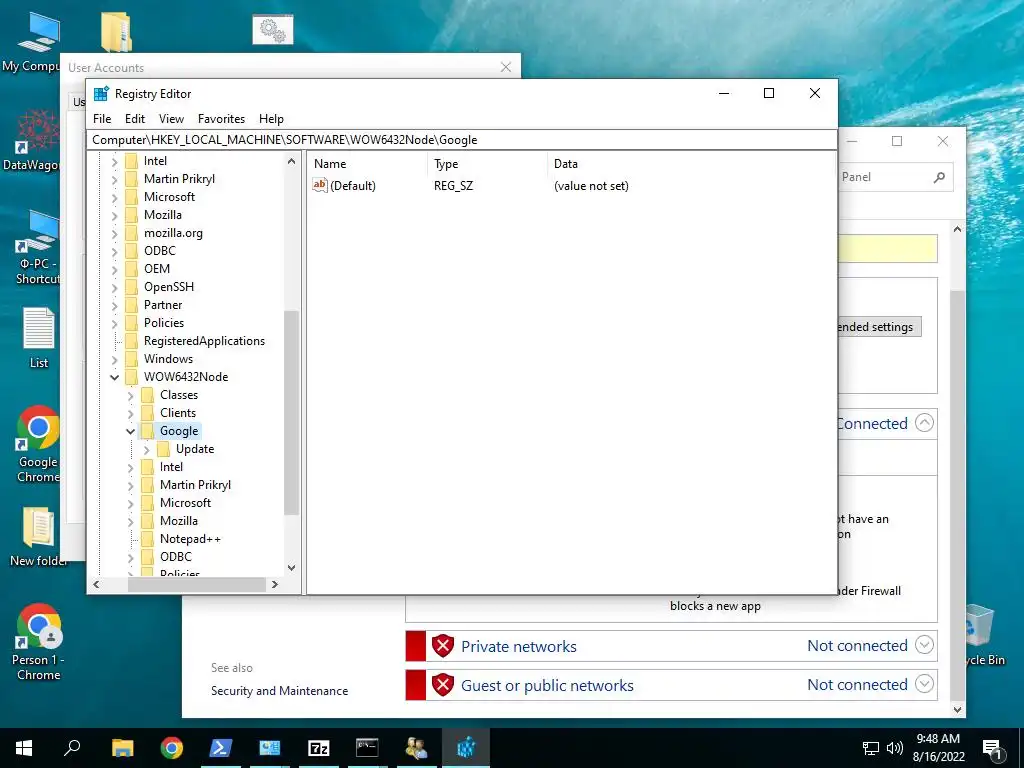Click the tree vertical scrollbar up arrow
Viewport: 1024px width, 768px height.
coord(291,161)
